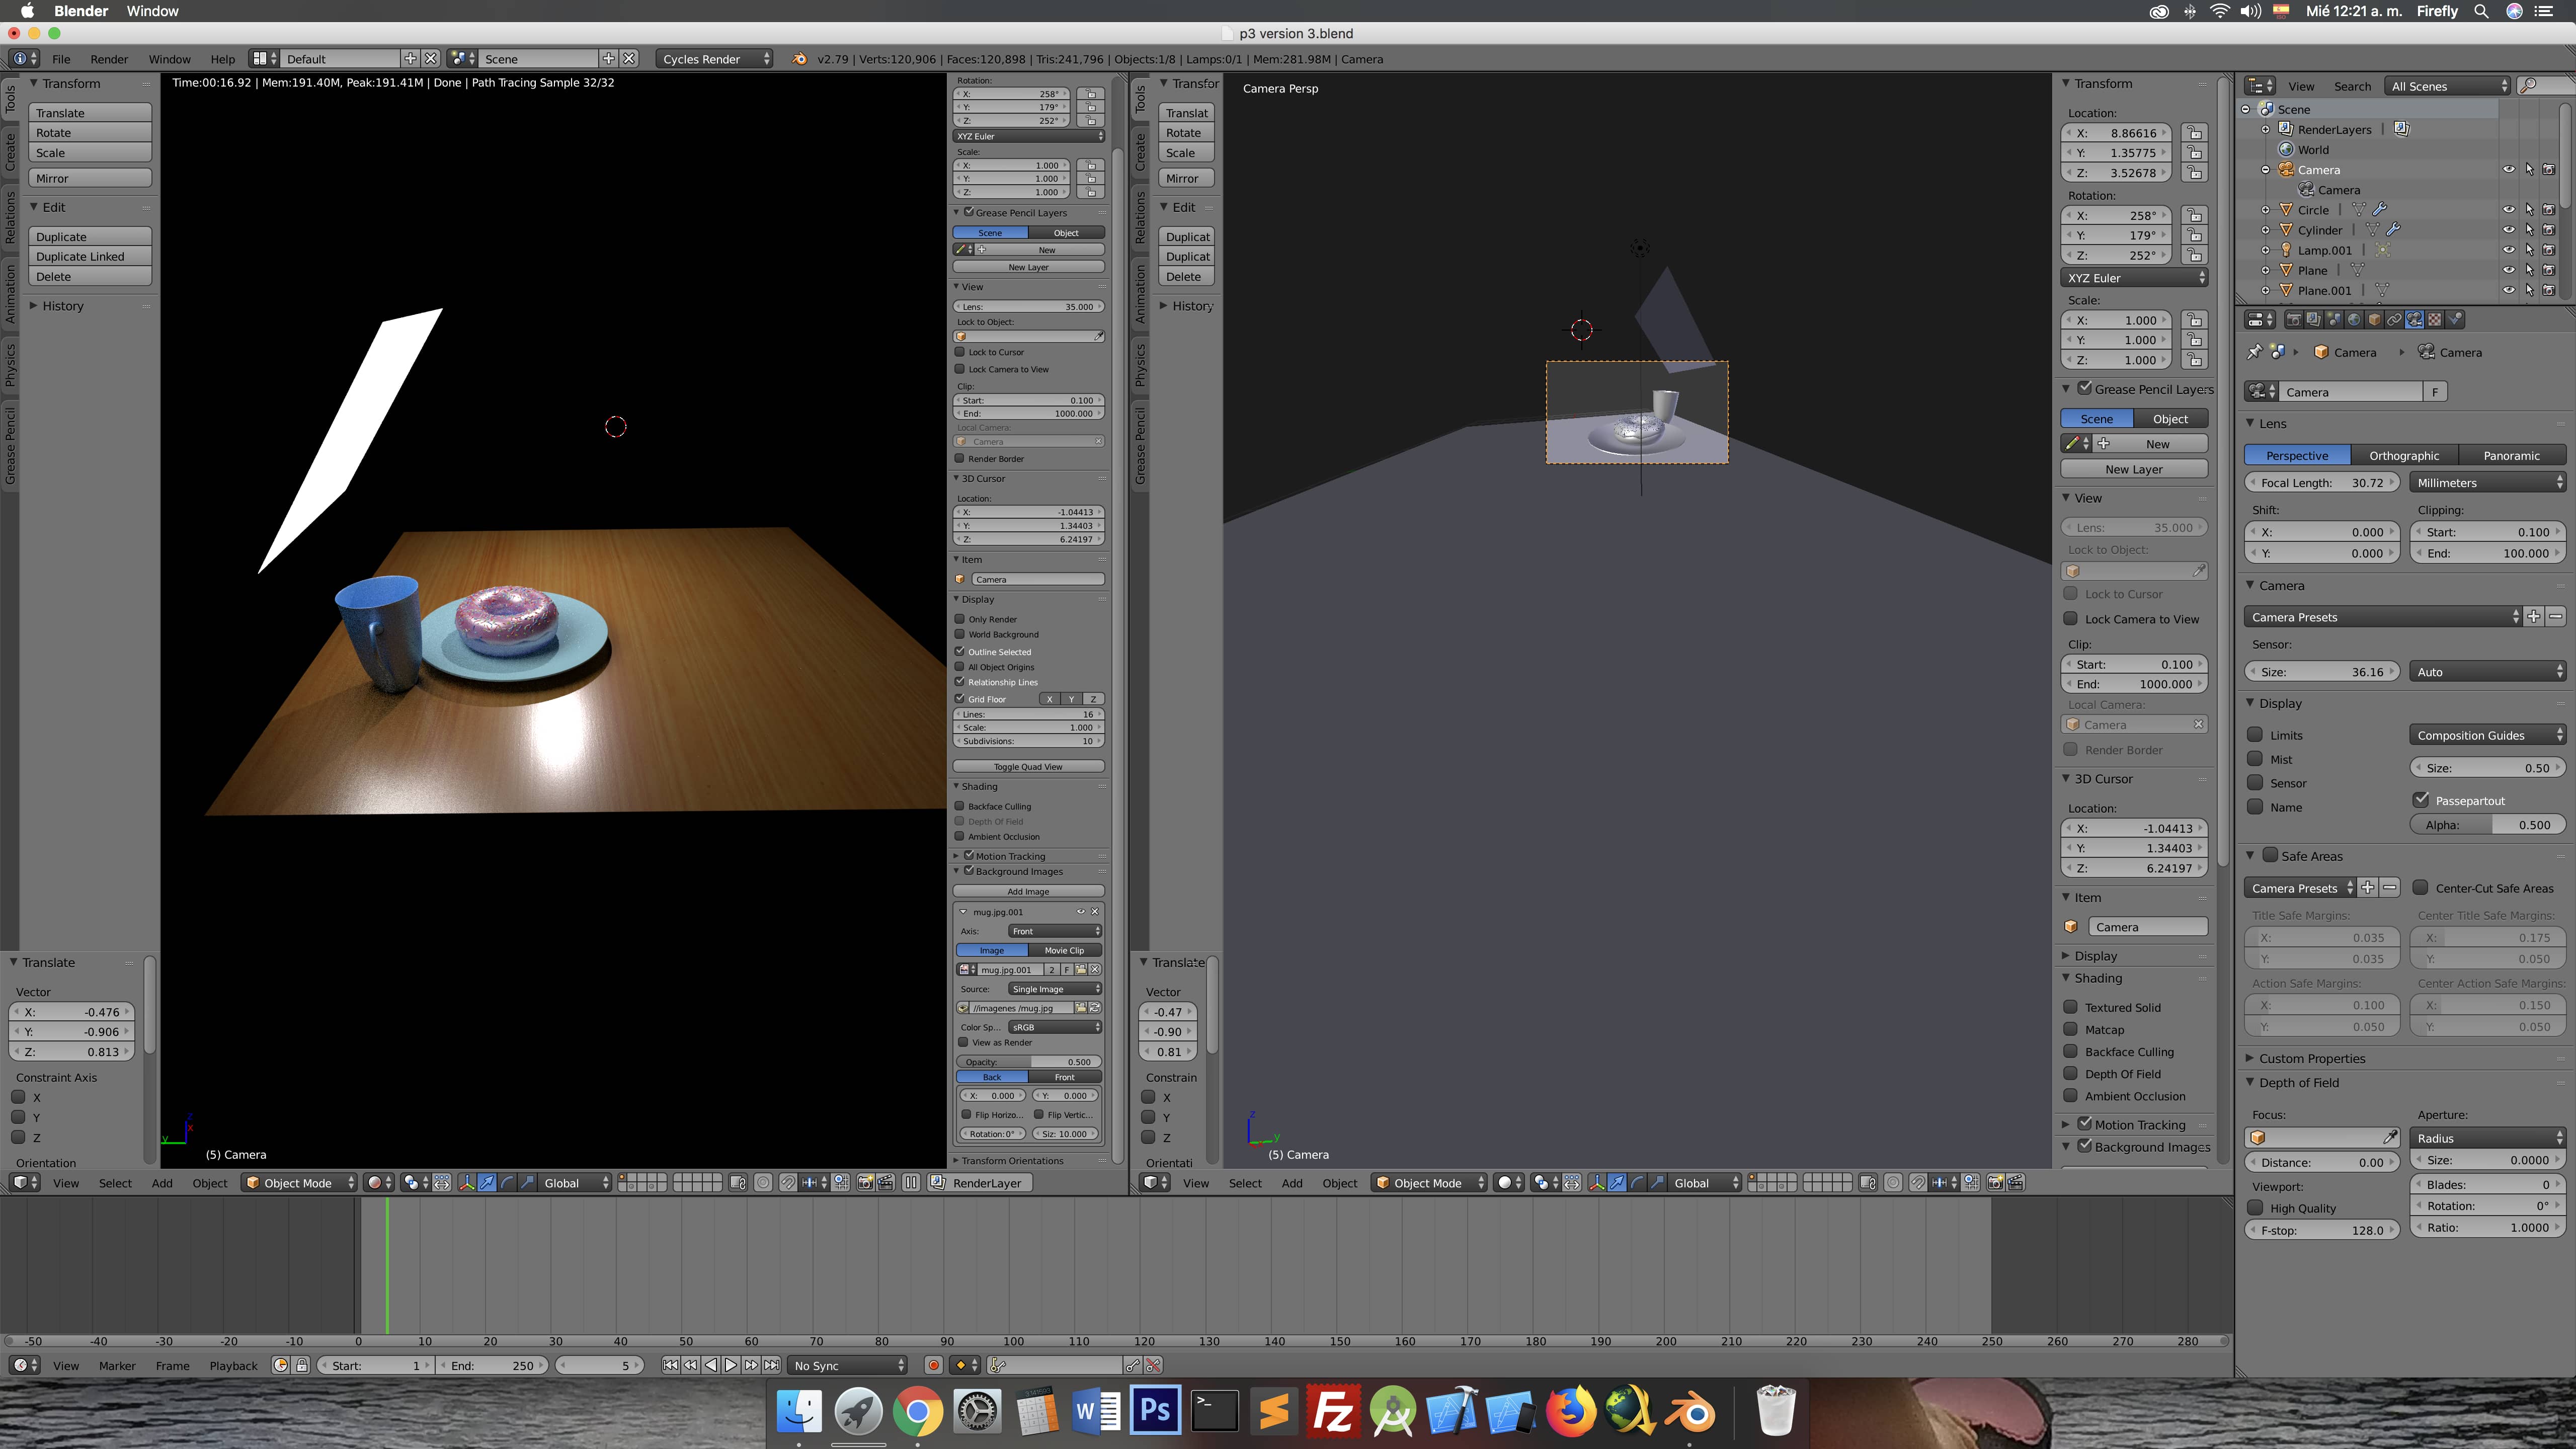Click the timeline record button
Viewport: 2576px width, 1449px height.
pyautogui.click(x=933, y=1365)
